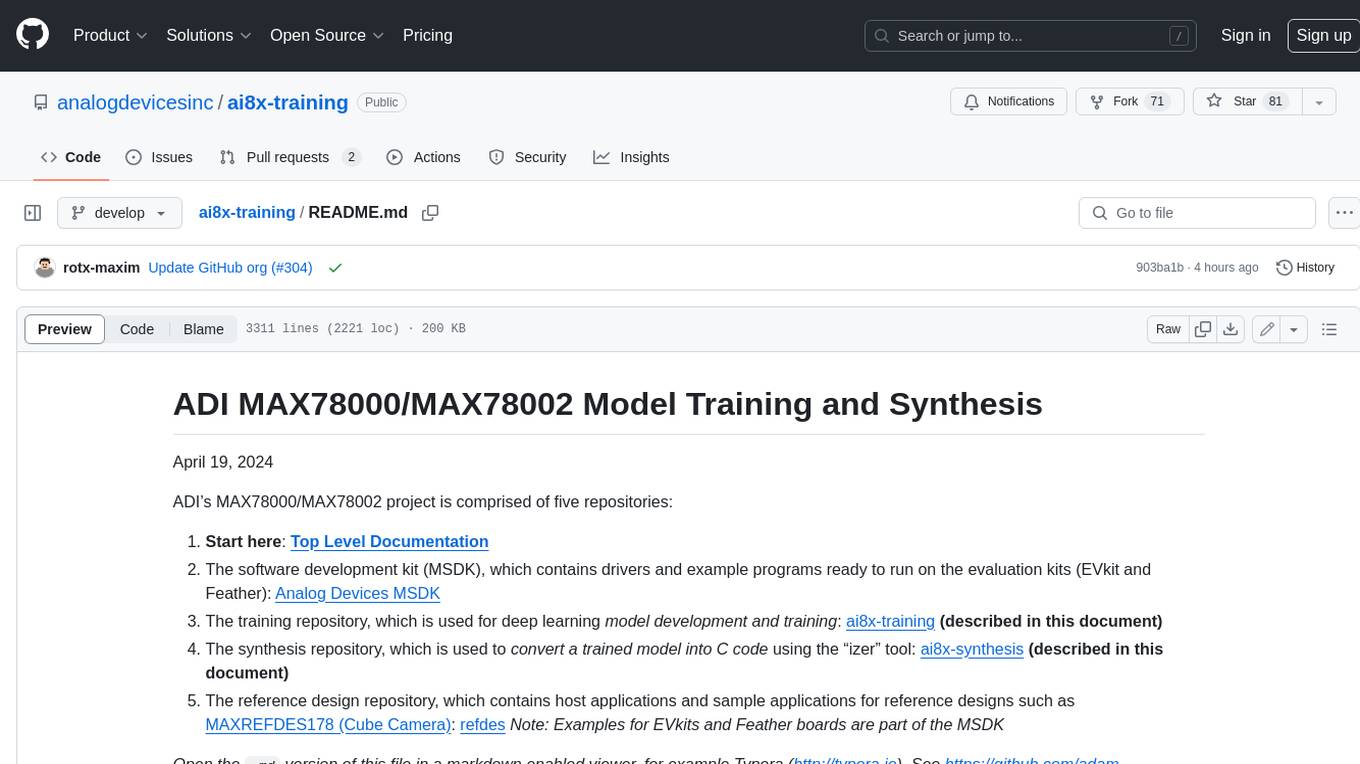The height and width of the screenshot is (764, 1360).
Task: Go to ai8x-training root in breadcrumb
Action: point(247,213)
